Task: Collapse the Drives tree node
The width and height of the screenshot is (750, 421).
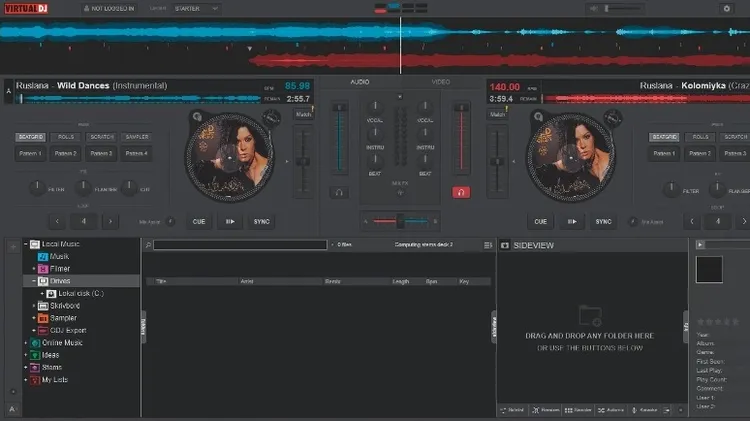Action: 33,281
